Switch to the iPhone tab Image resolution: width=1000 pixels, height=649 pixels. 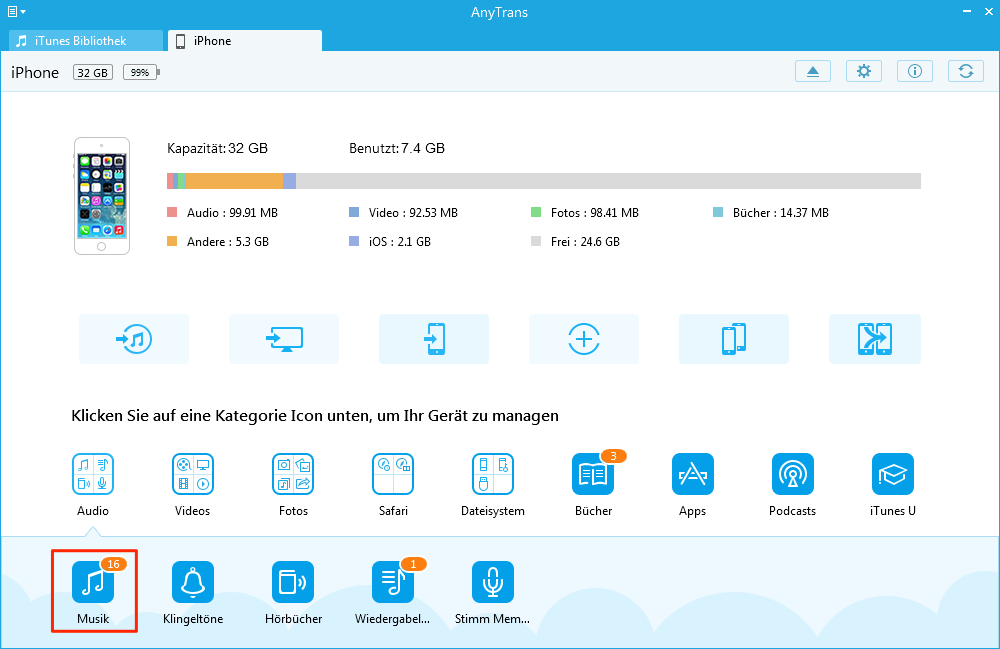click(245, 41)
